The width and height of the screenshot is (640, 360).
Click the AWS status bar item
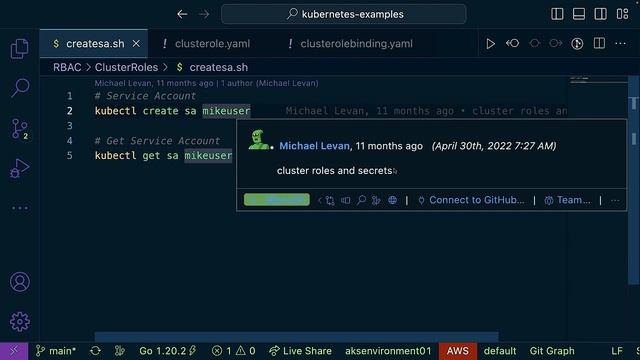(x=458, y=351)
